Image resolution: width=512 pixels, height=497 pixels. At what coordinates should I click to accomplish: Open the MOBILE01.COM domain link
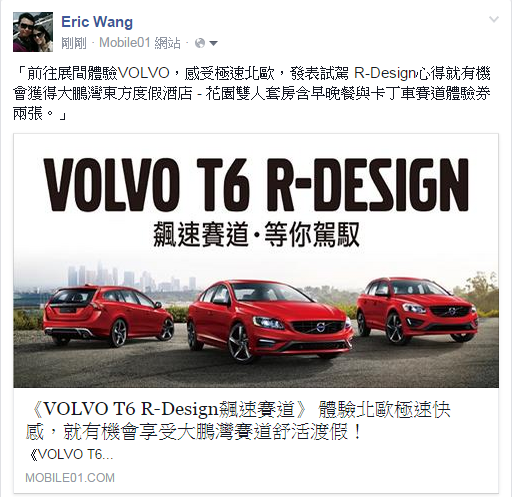[x=70, y=478]
